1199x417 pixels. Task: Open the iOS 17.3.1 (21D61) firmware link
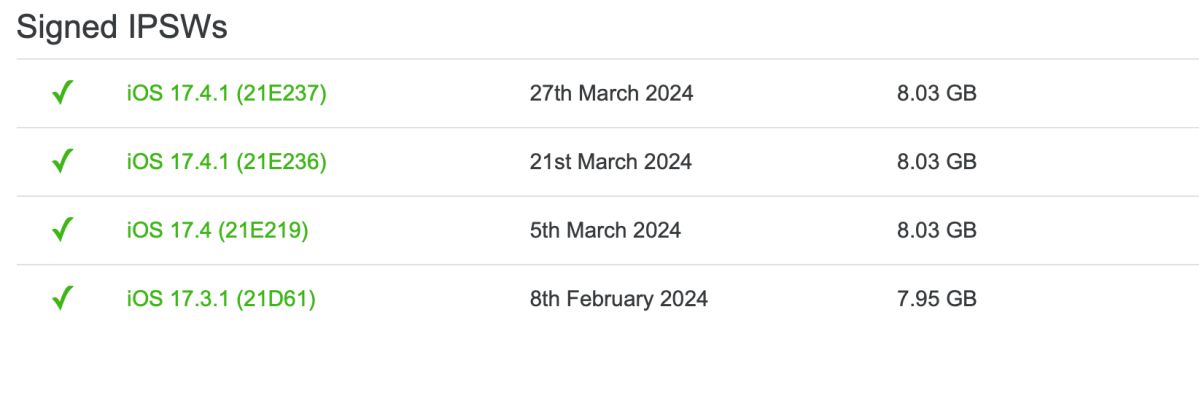[221, 298]
